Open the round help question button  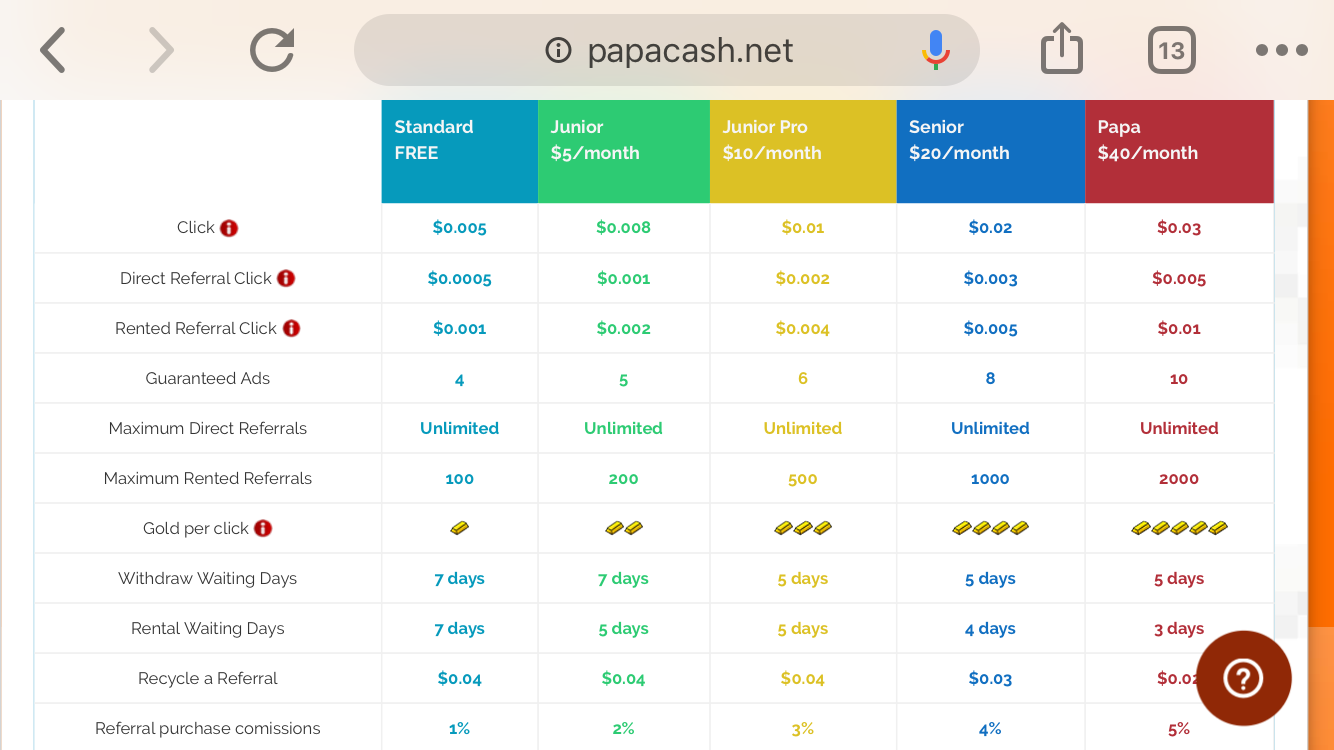pyautogui.click(x=1243, y=678)
